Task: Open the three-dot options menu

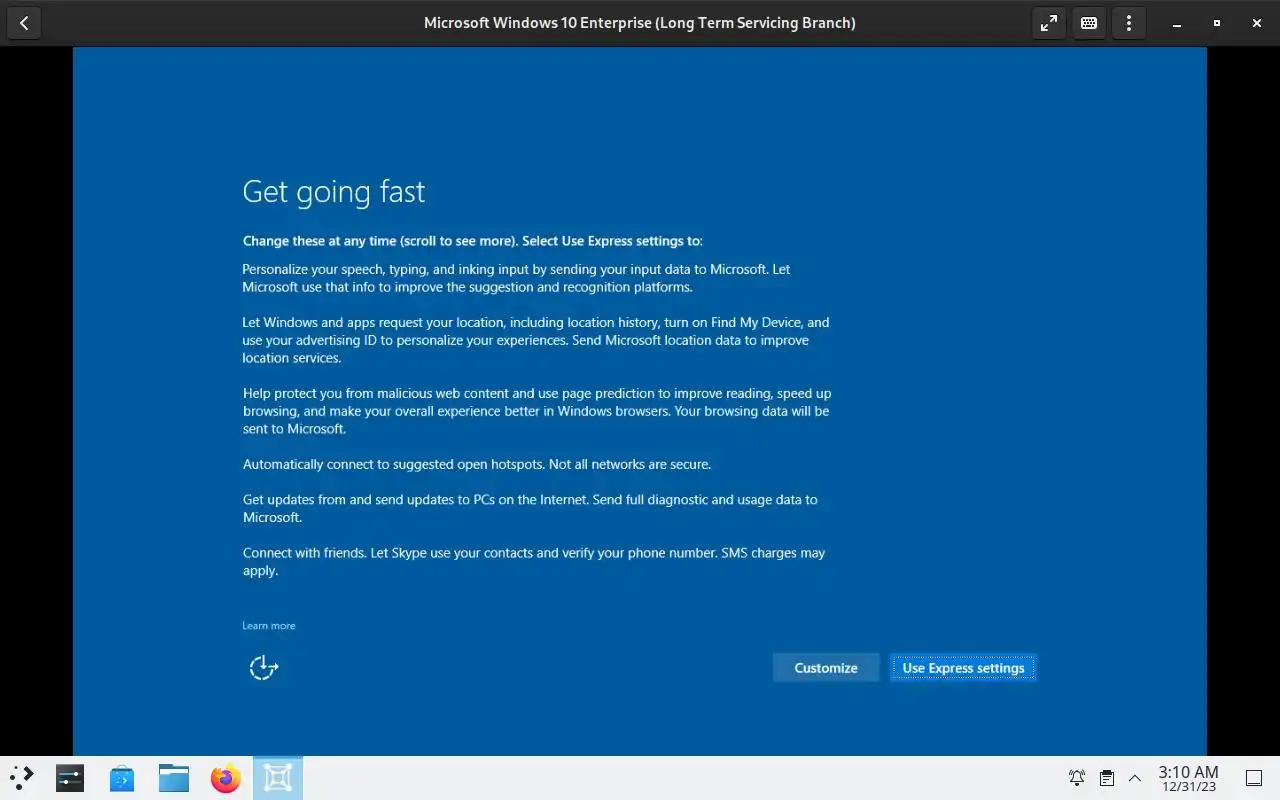Action: (1129, 23)
